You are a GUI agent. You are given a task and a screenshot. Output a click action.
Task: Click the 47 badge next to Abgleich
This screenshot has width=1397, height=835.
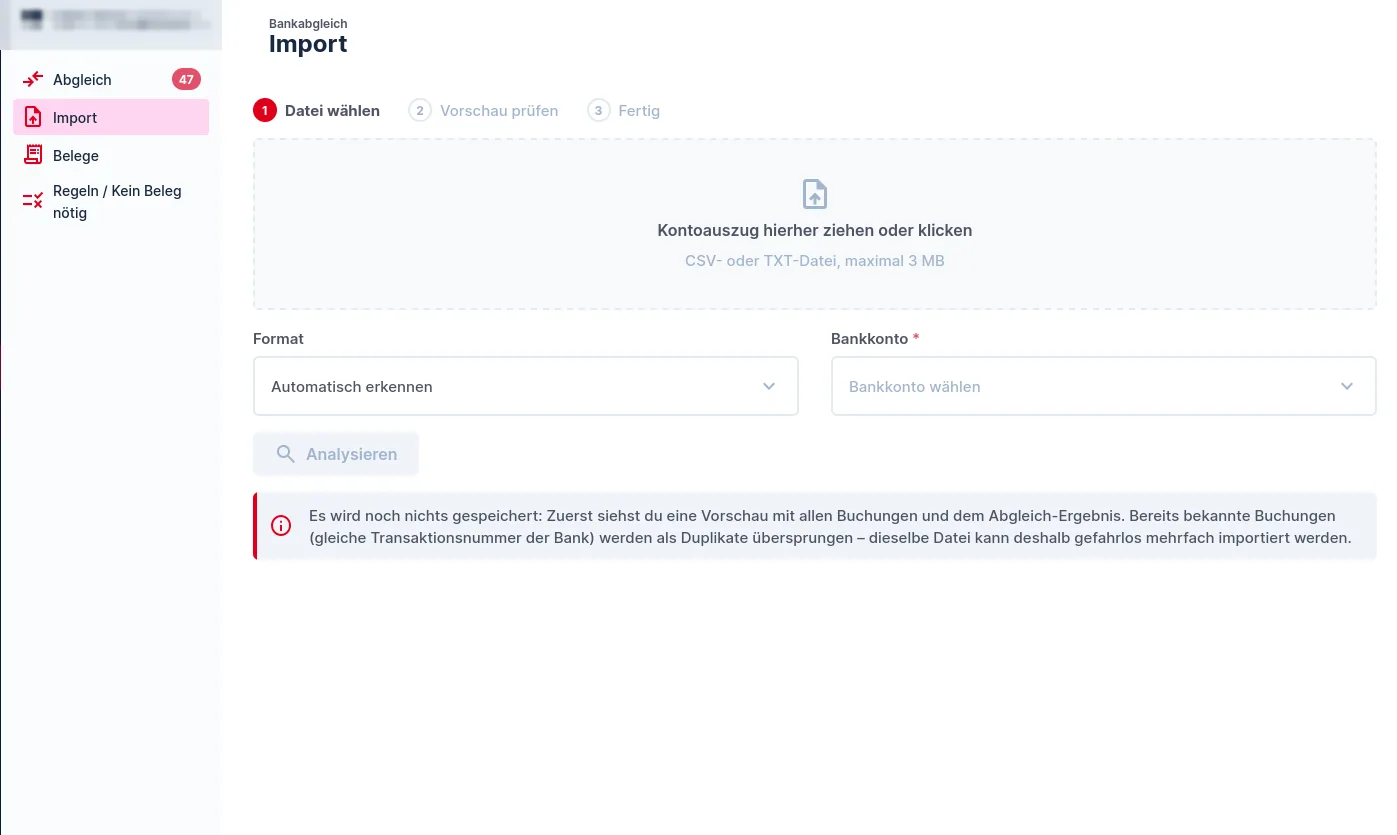click(x=186, y=80)
